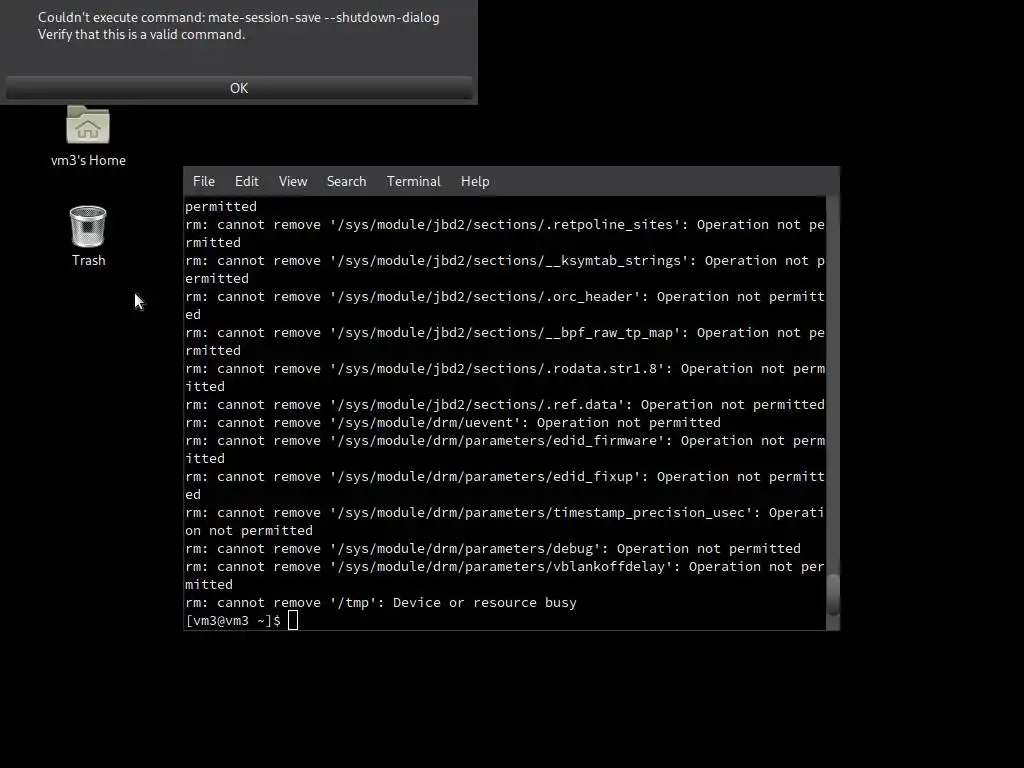Click "Verify that this is a valid command." text
Viewport: 1024px width, 768px height.
[x=142, y=35]
